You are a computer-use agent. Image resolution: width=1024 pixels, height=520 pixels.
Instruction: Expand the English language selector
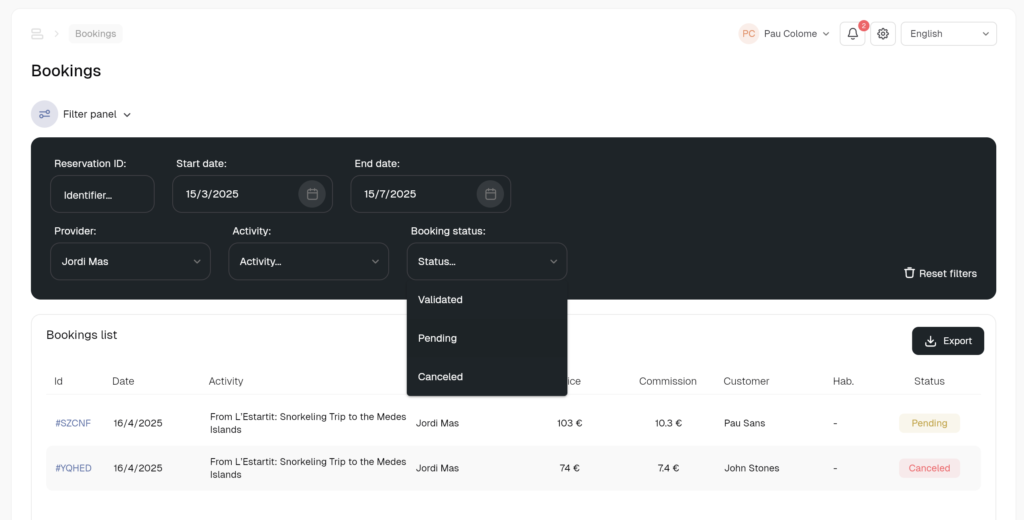[949, 34]
